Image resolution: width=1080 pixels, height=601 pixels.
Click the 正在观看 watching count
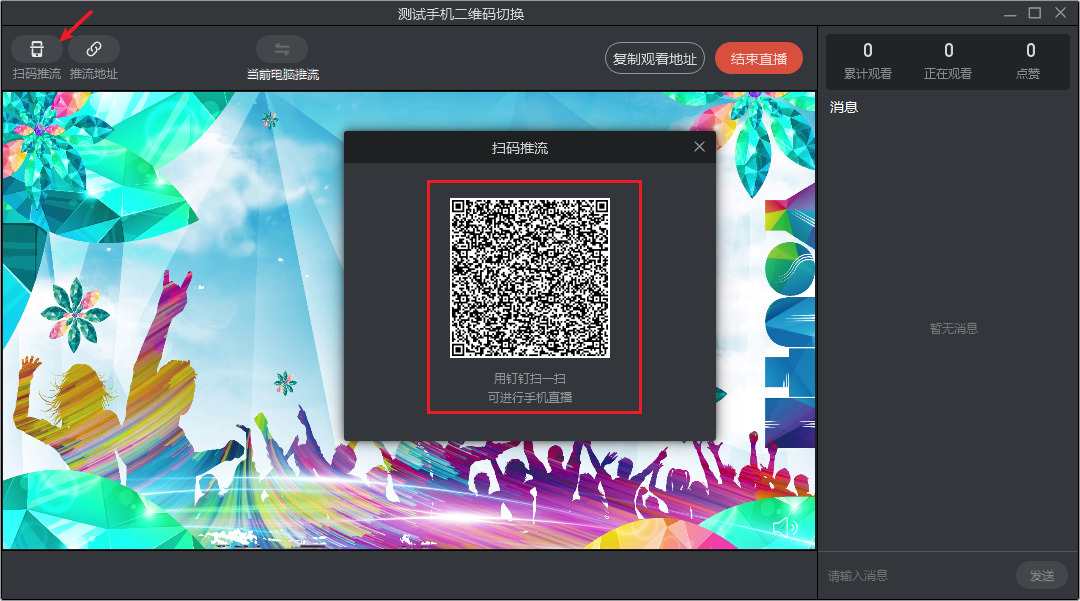click(948, 61)
